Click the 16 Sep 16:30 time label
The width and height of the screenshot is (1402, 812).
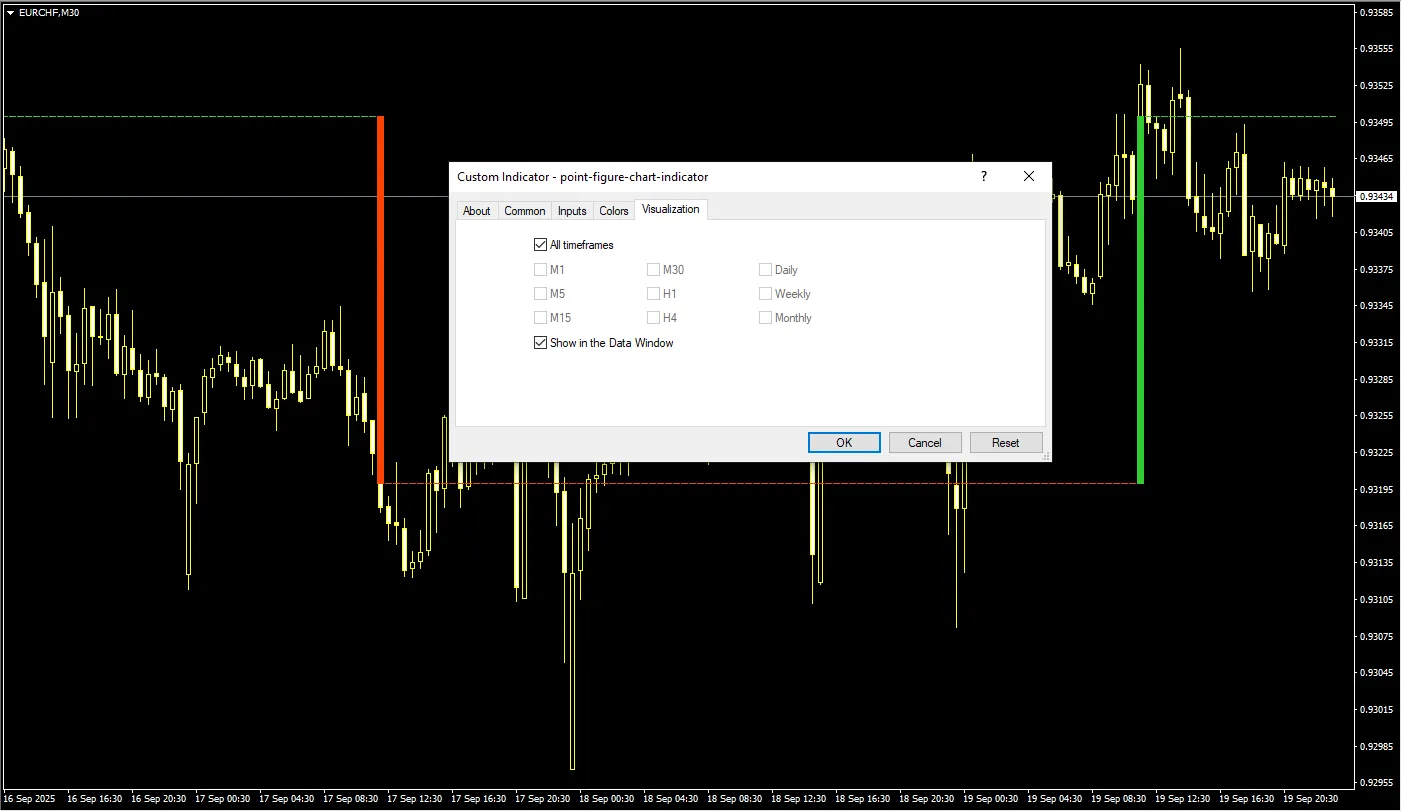[95, 799]
